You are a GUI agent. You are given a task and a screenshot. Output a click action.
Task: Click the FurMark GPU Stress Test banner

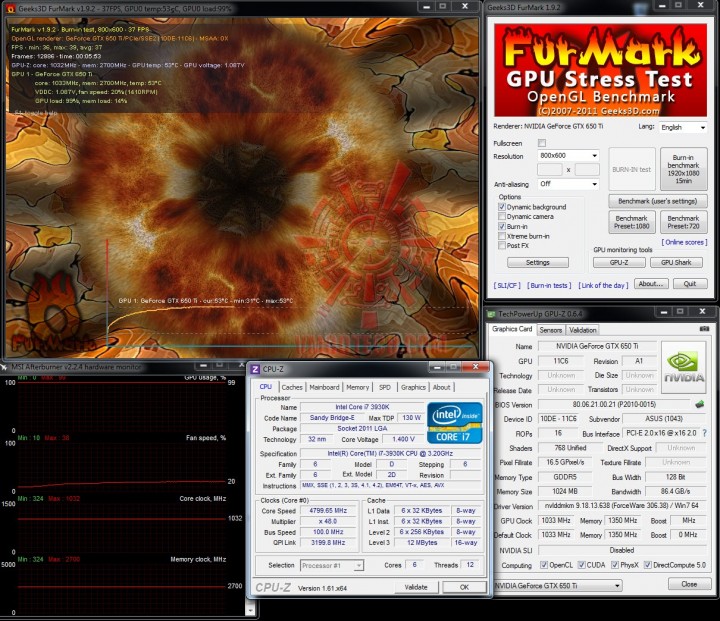[600, 70]
